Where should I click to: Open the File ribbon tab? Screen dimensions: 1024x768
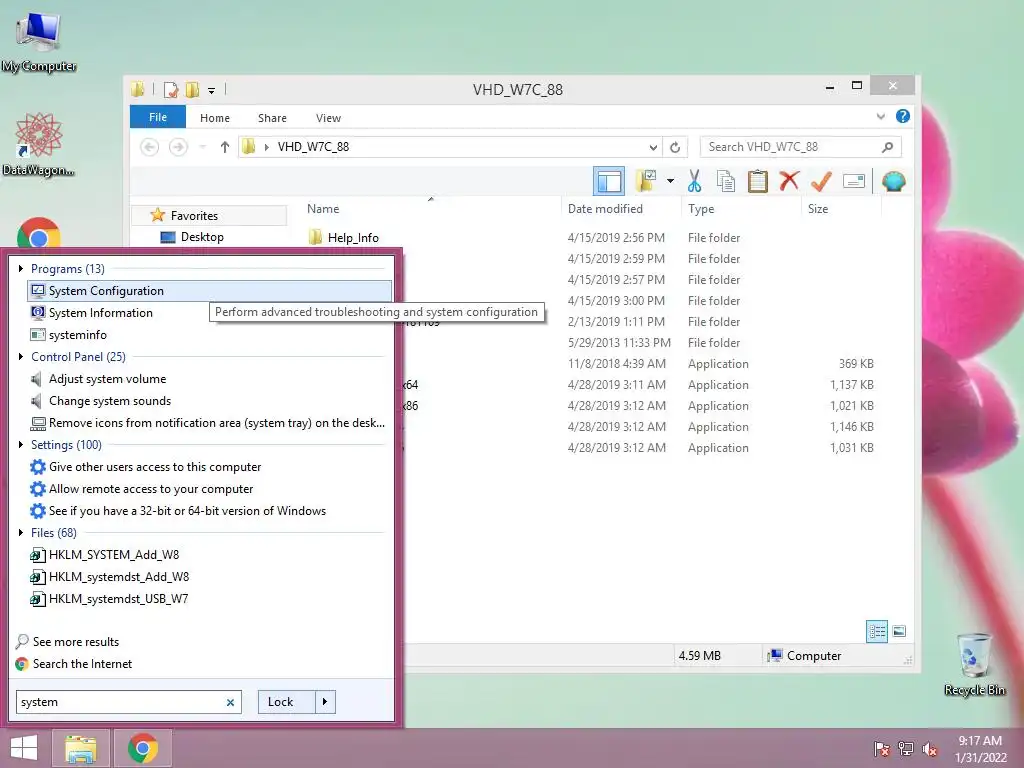pyautogui.click(x=158, y=117)
